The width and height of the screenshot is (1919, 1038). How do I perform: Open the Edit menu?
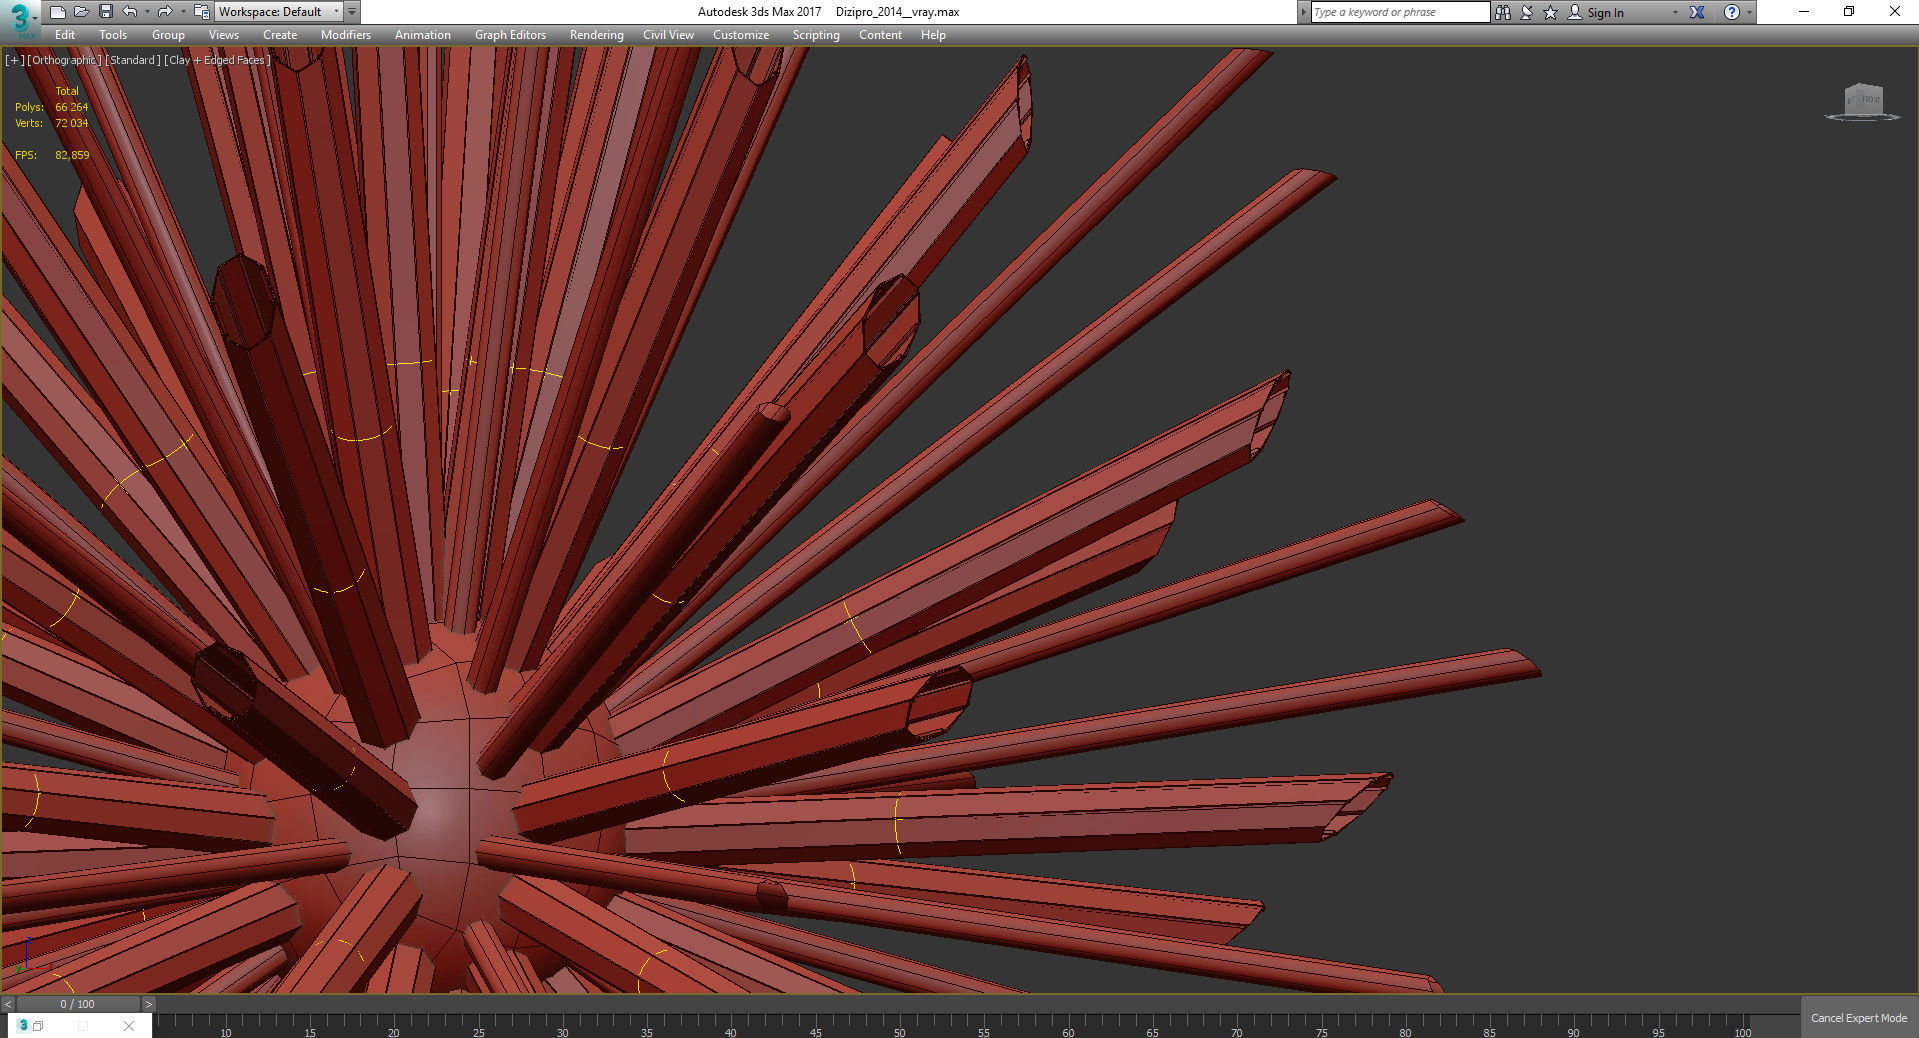click(x=65, y=35)
